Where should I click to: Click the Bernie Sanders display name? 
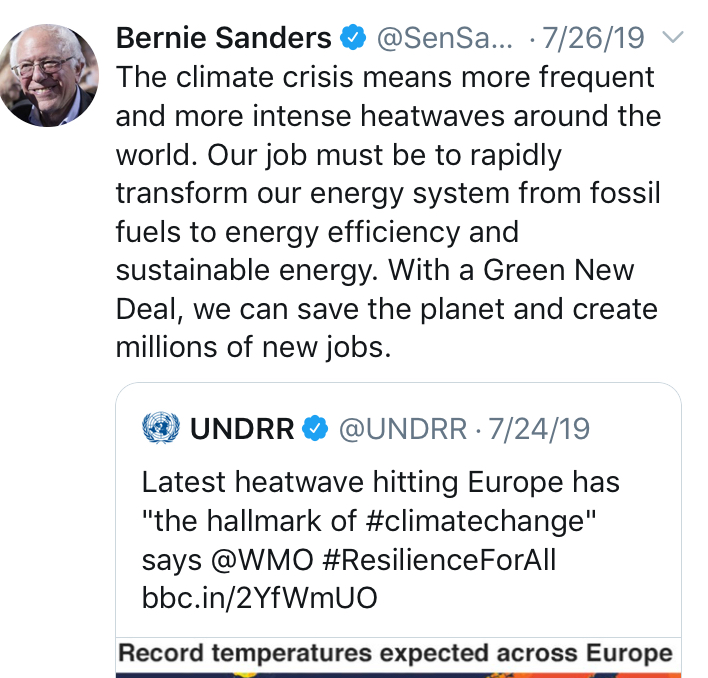click(x=224, y=37)
